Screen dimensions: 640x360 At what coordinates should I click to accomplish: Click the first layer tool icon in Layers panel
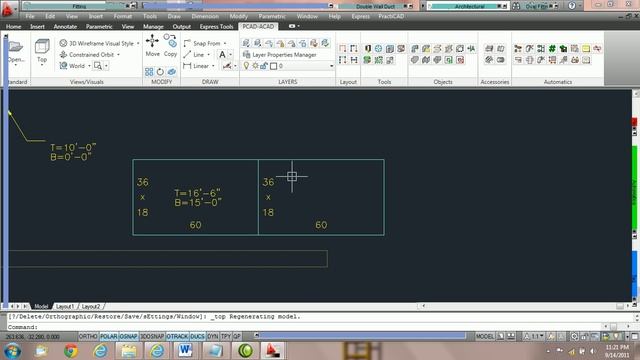246,43
